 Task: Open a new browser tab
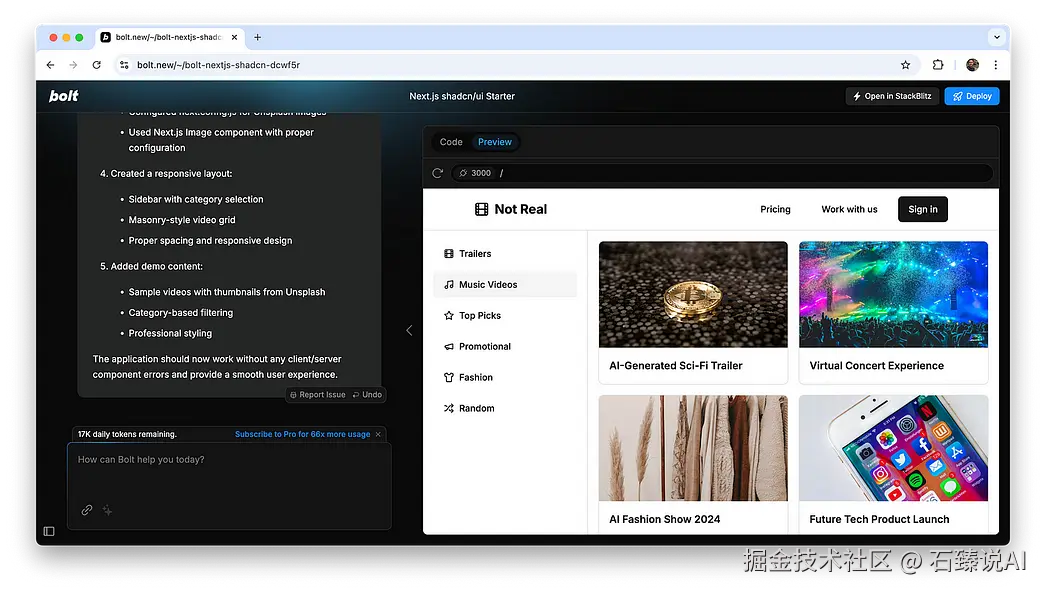[257, 37]
